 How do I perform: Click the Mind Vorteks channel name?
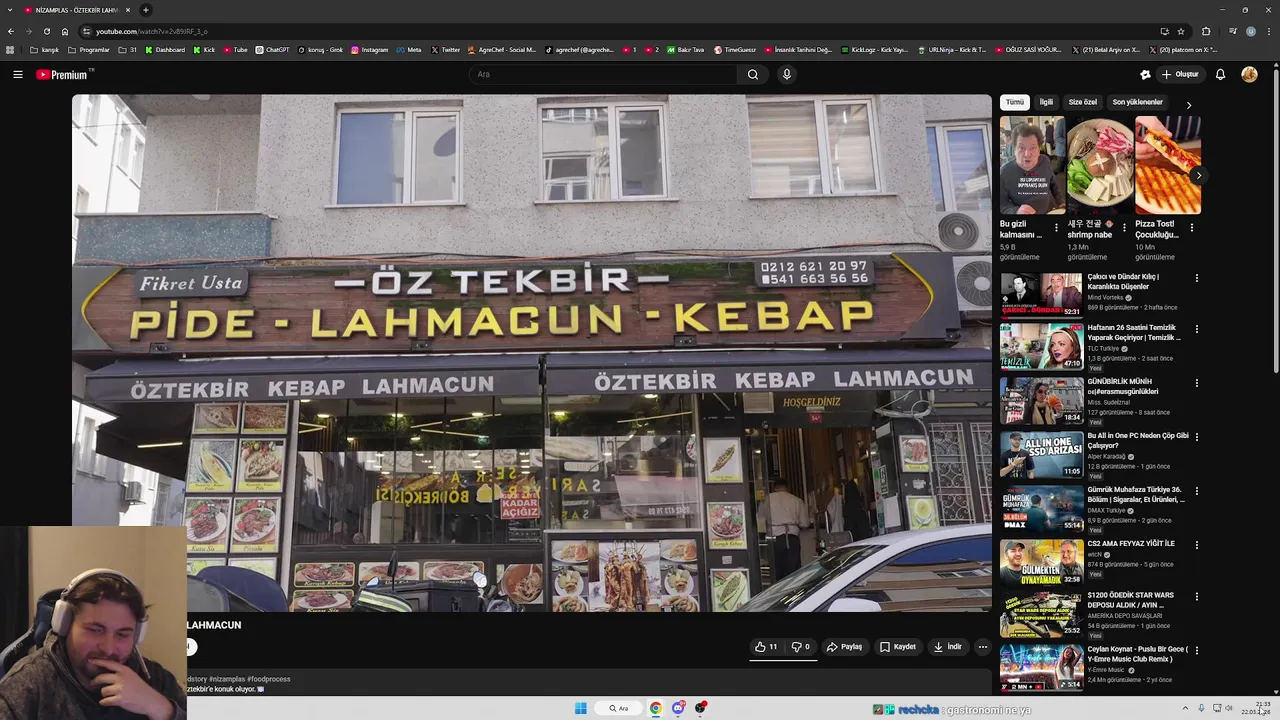[1105, 297]
